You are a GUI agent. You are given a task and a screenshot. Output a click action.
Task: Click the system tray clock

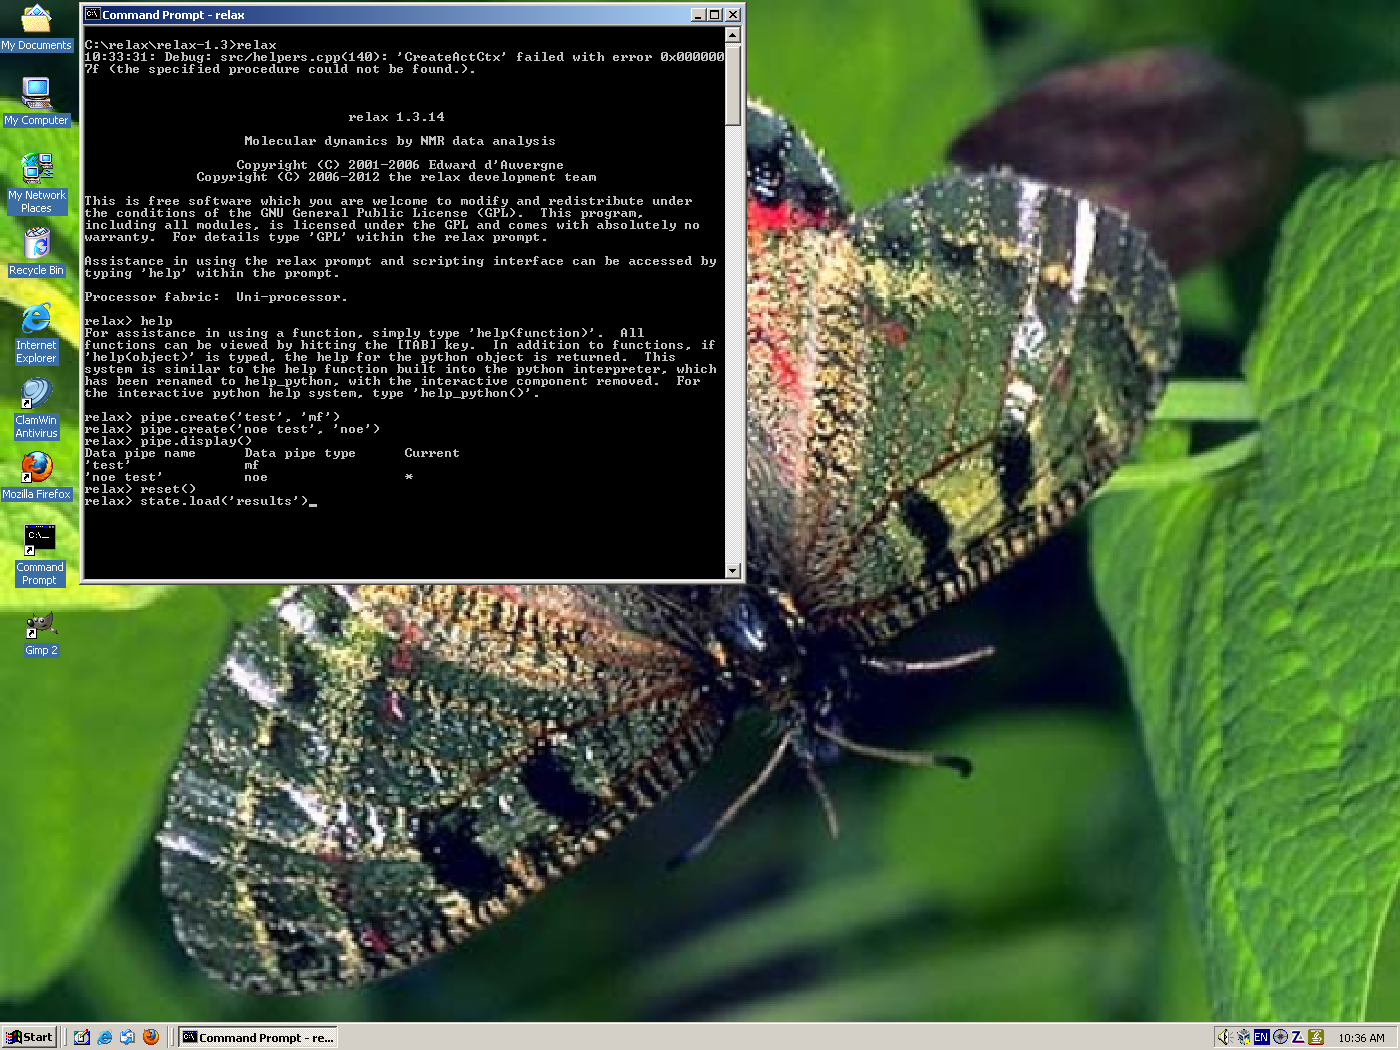click(x=1361, y=1038)
